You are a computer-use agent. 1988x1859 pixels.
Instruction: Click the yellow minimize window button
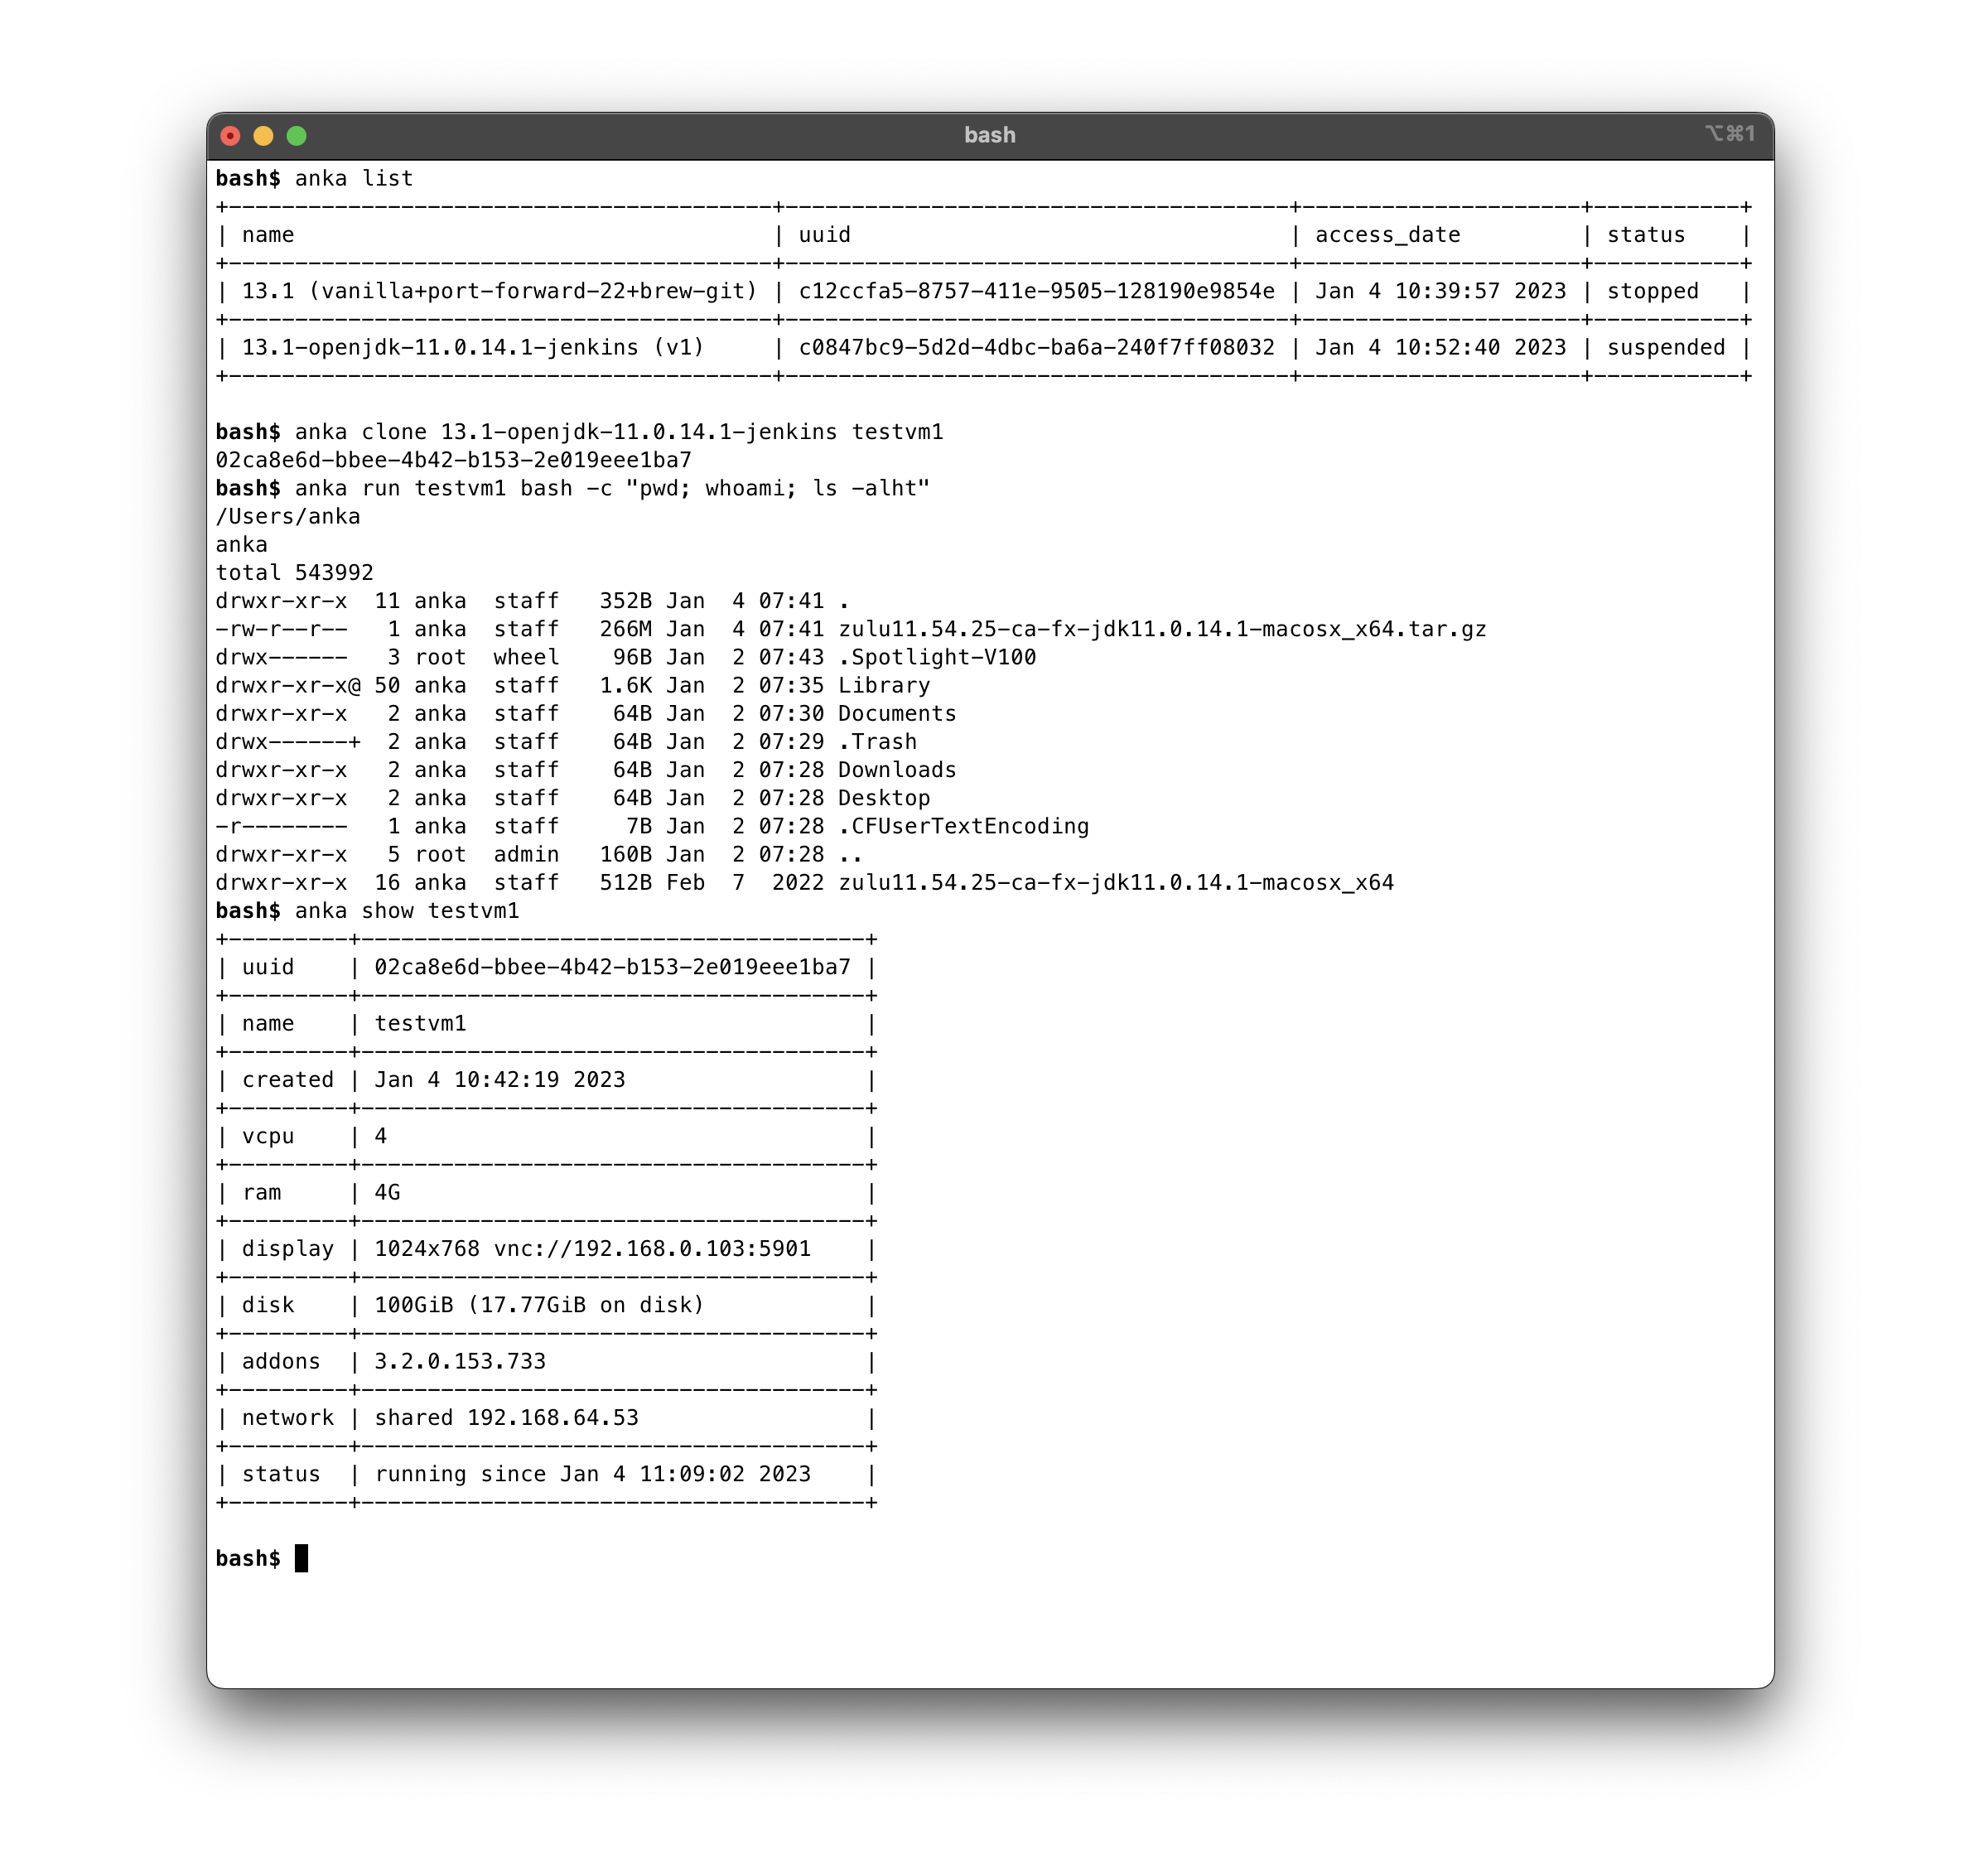click(263, 136)
